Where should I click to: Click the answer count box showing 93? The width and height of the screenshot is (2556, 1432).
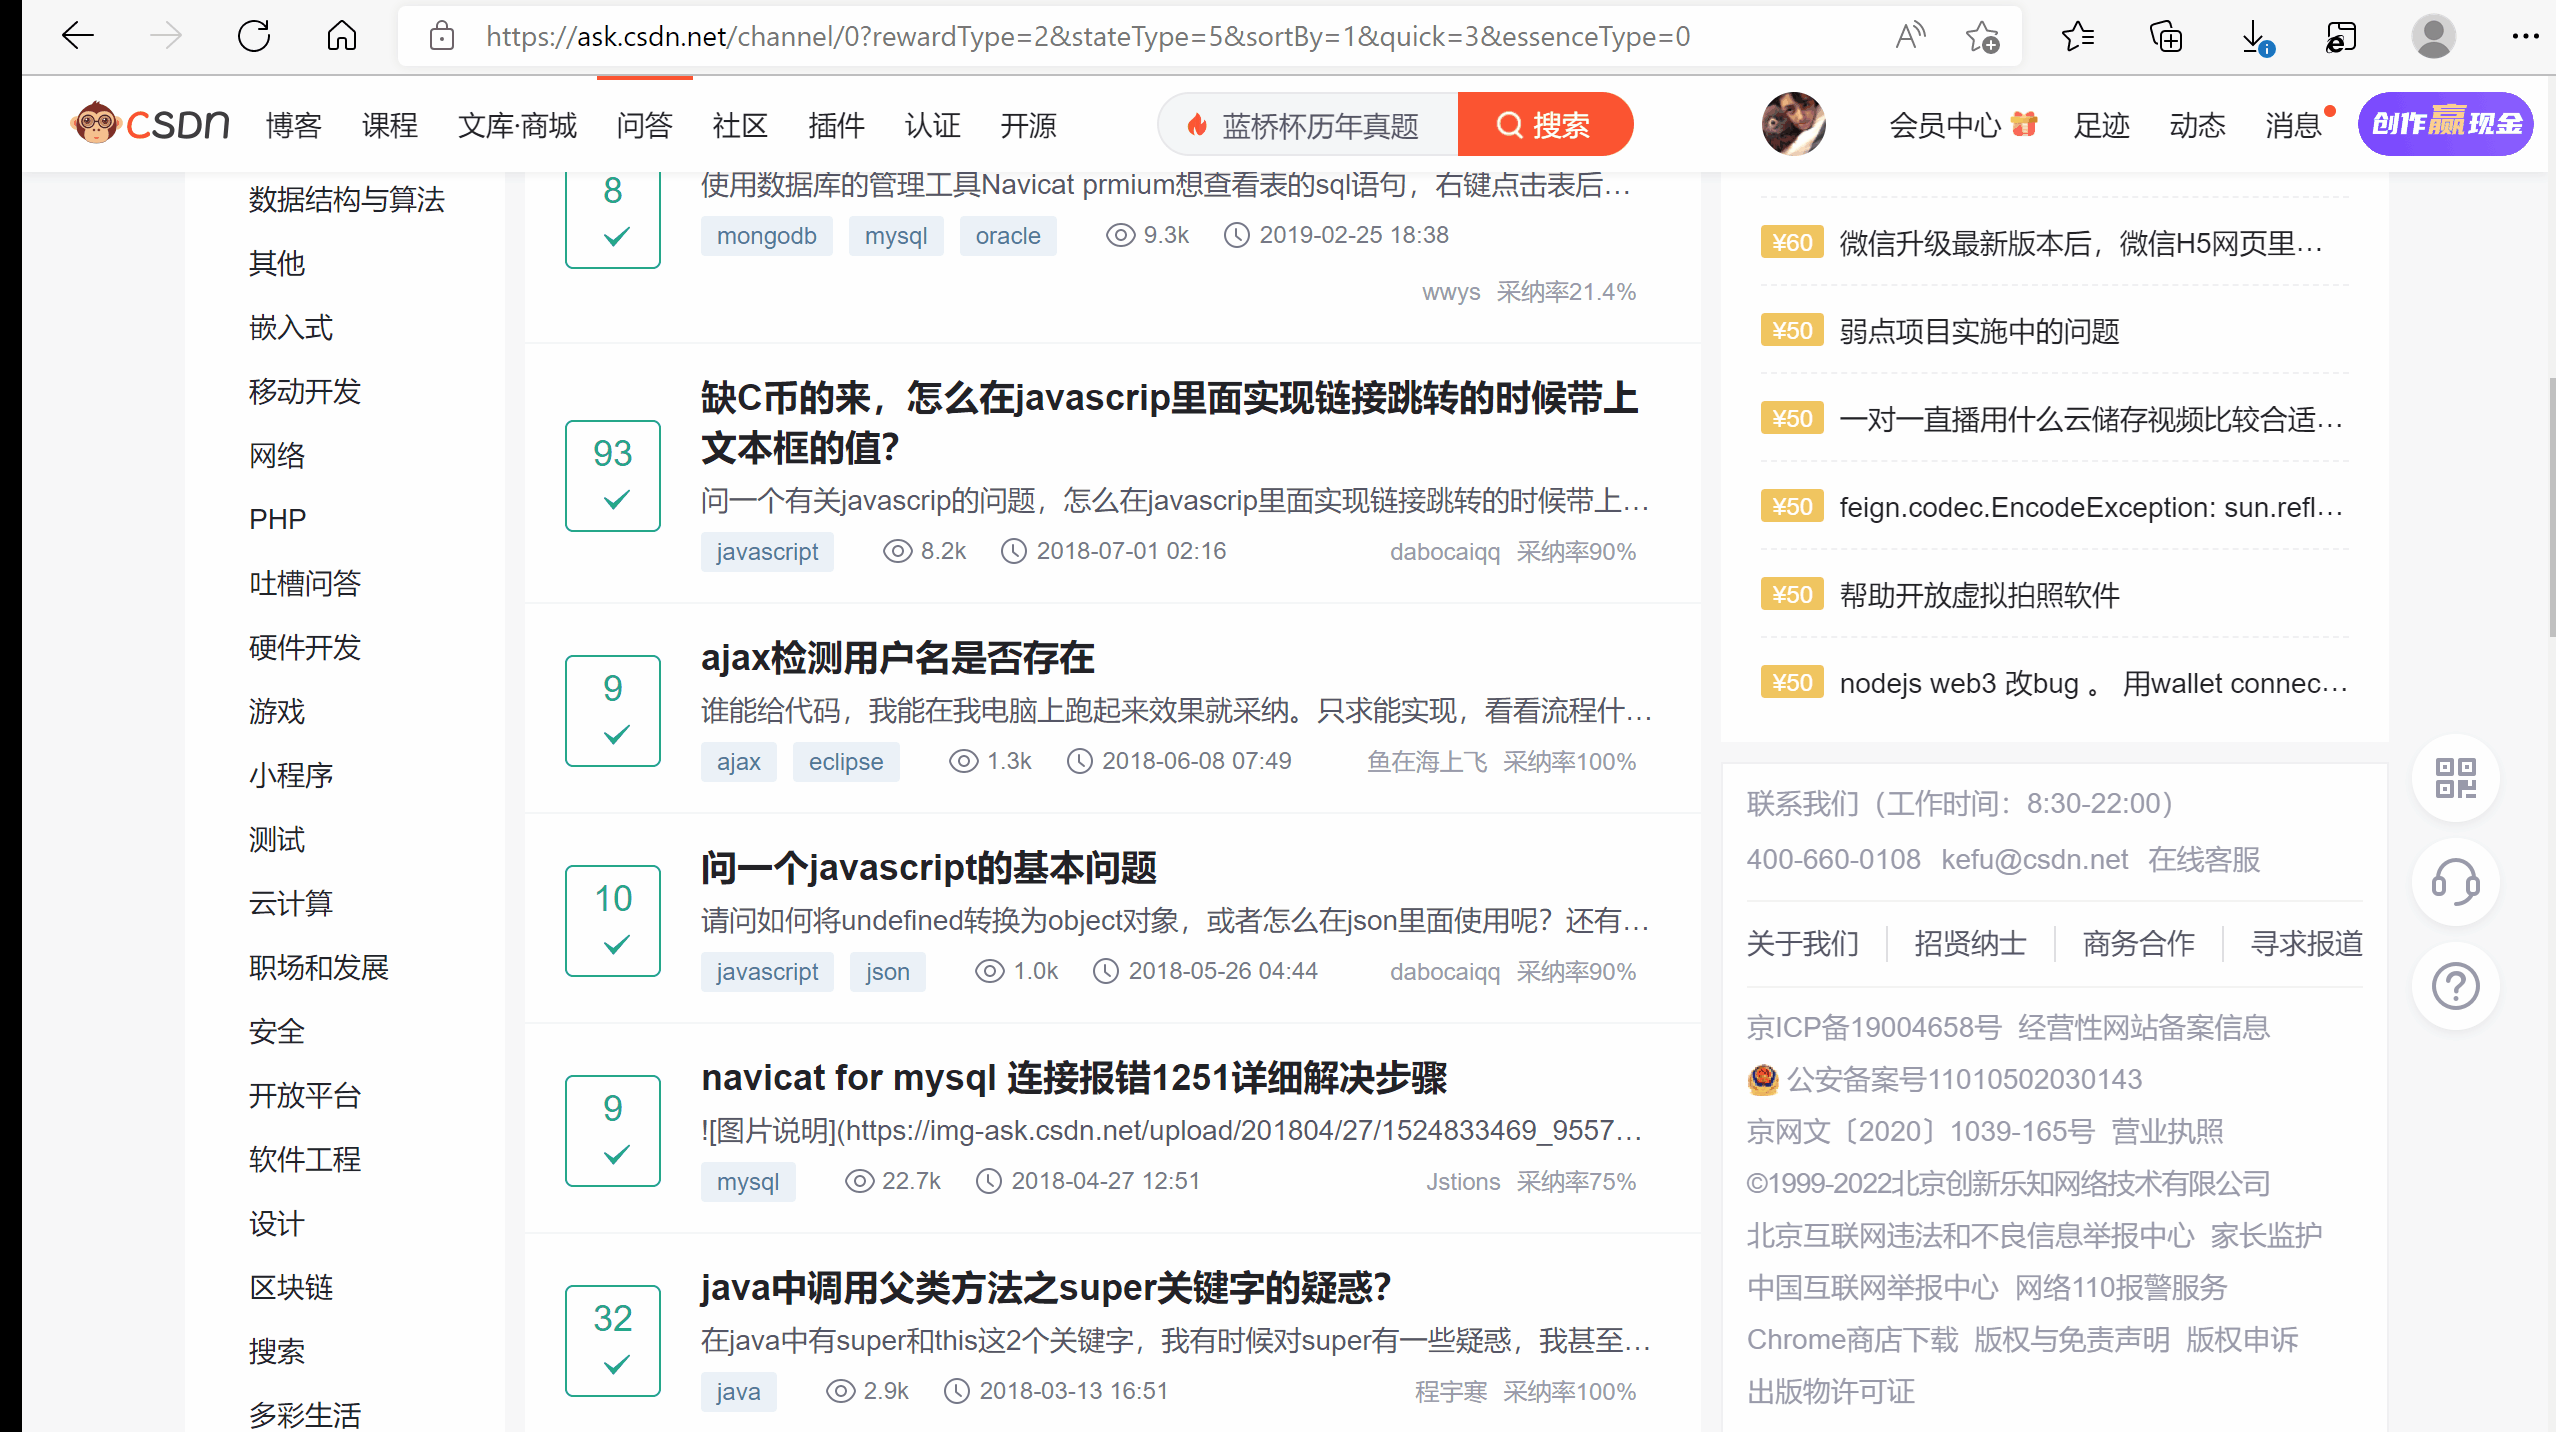tap(613, 476)
